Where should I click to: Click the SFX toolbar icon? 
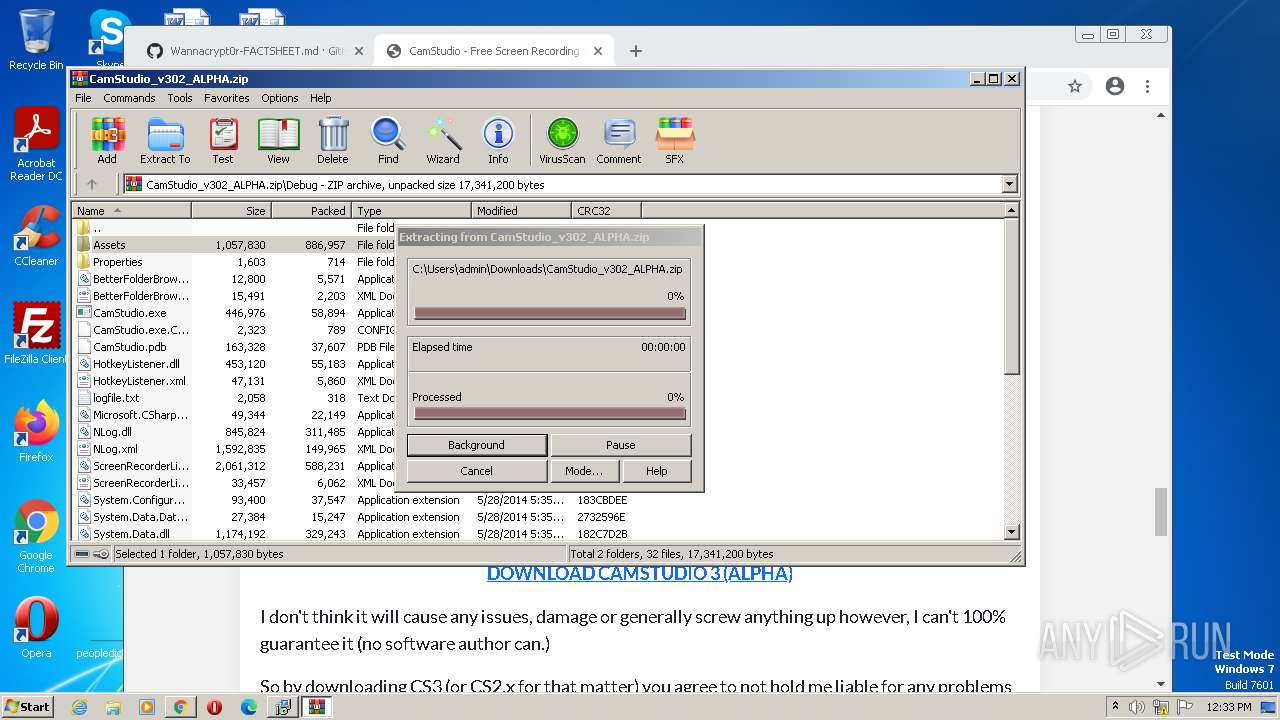(x=675, y=140)
